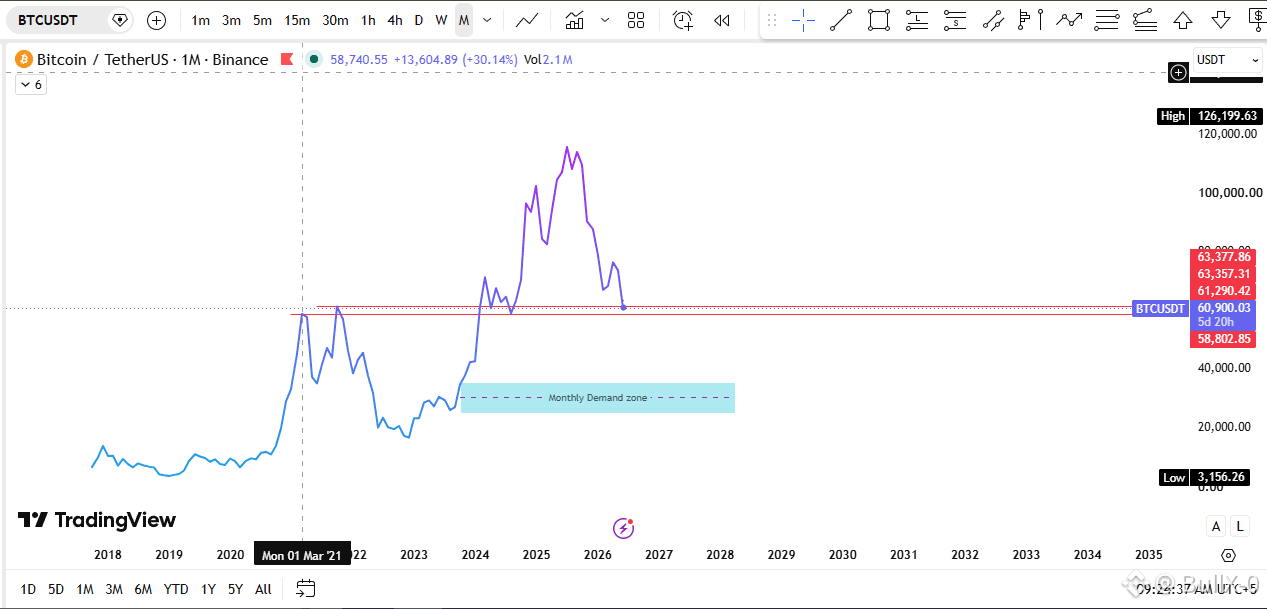
Task: Switch to the 5m timeframe
Action: tap(262, 20)
